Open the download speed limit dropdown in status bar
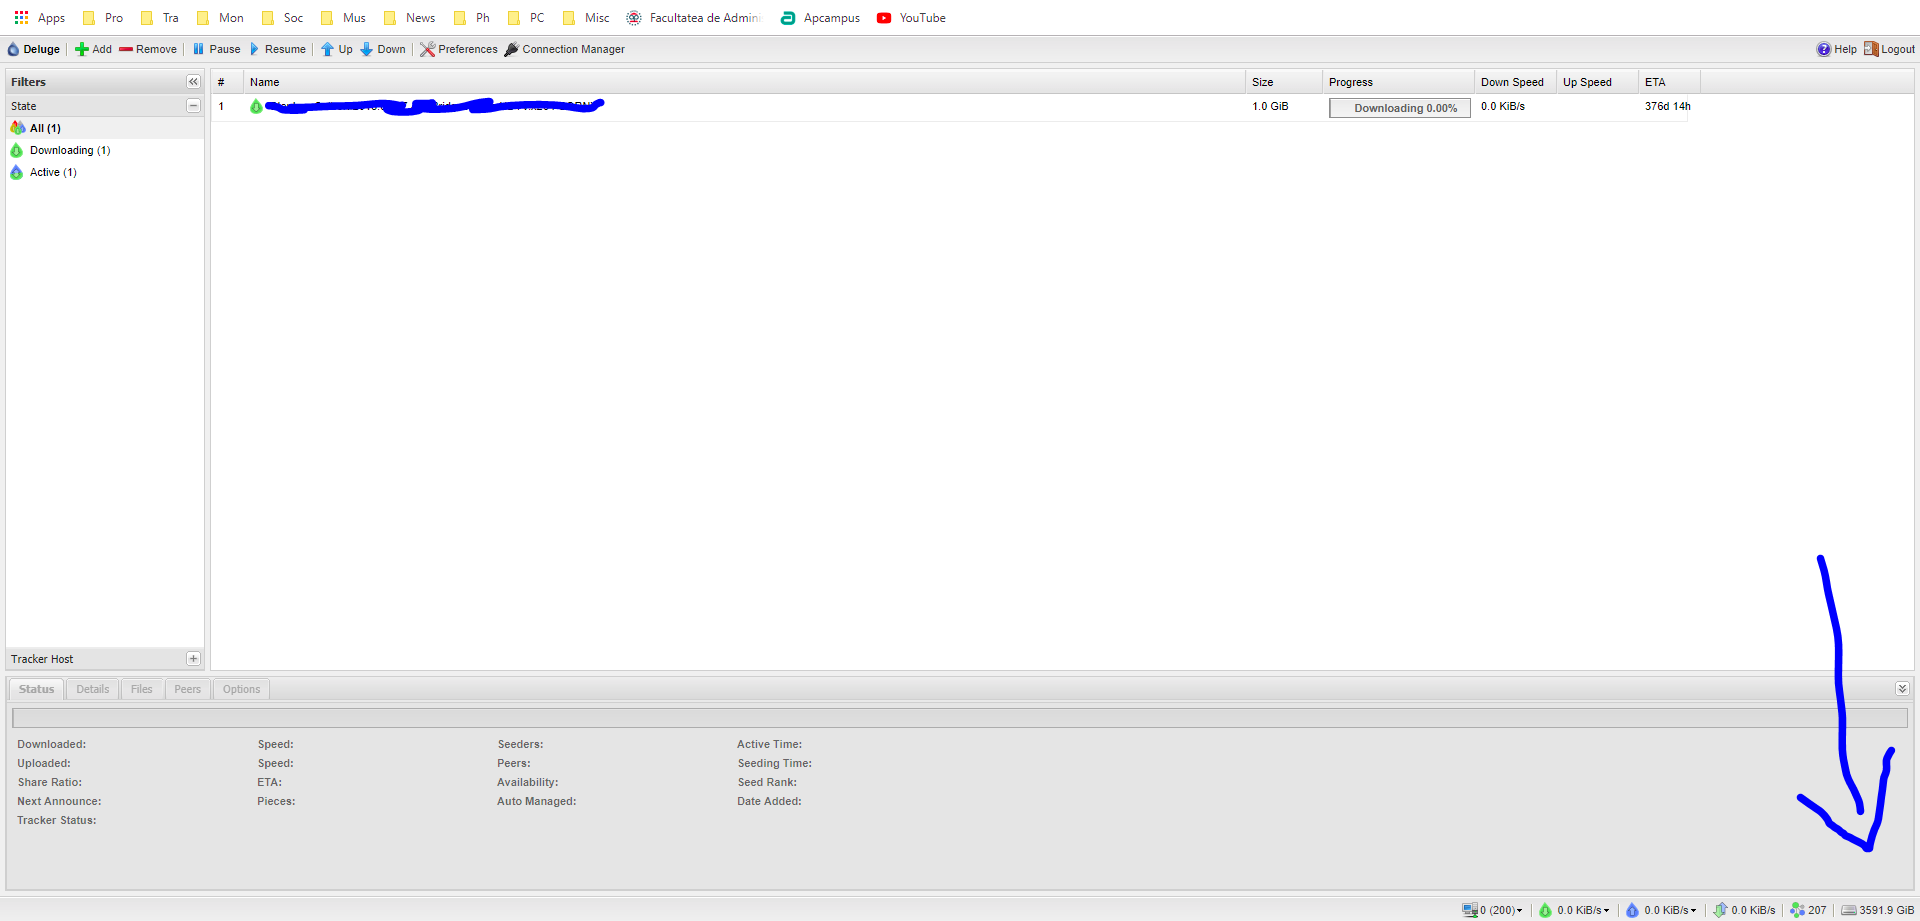1920x921 pixels. click(x=1575, y=910)
